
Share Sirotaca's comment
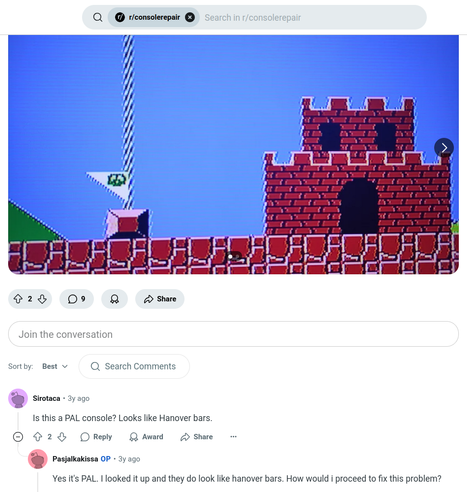coord(197,437)
